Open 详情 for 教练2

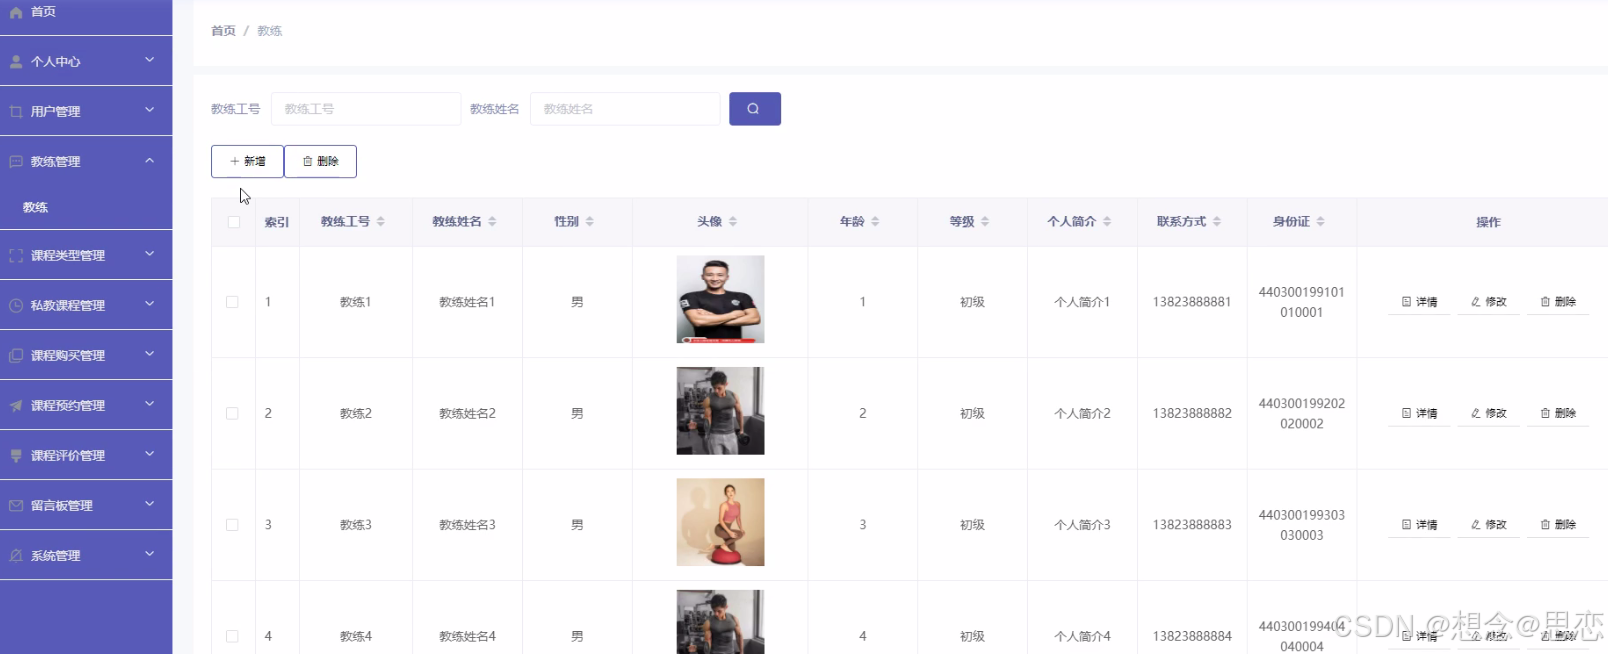pyautogui.click(x=1419, y=413)
